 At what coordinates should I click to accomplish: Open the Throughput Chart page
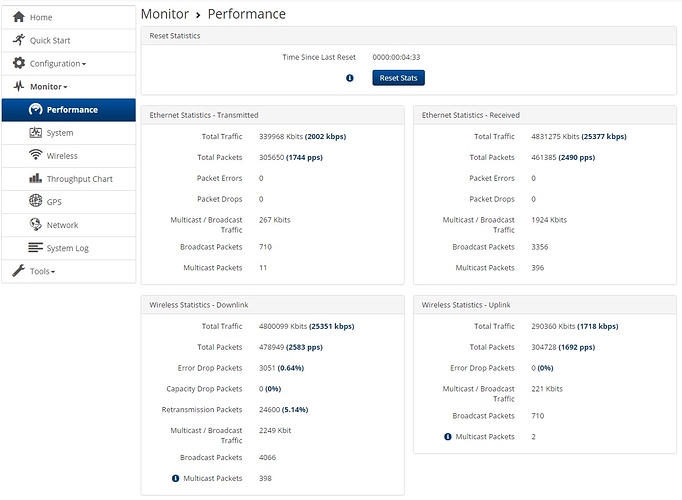point(69,179)
